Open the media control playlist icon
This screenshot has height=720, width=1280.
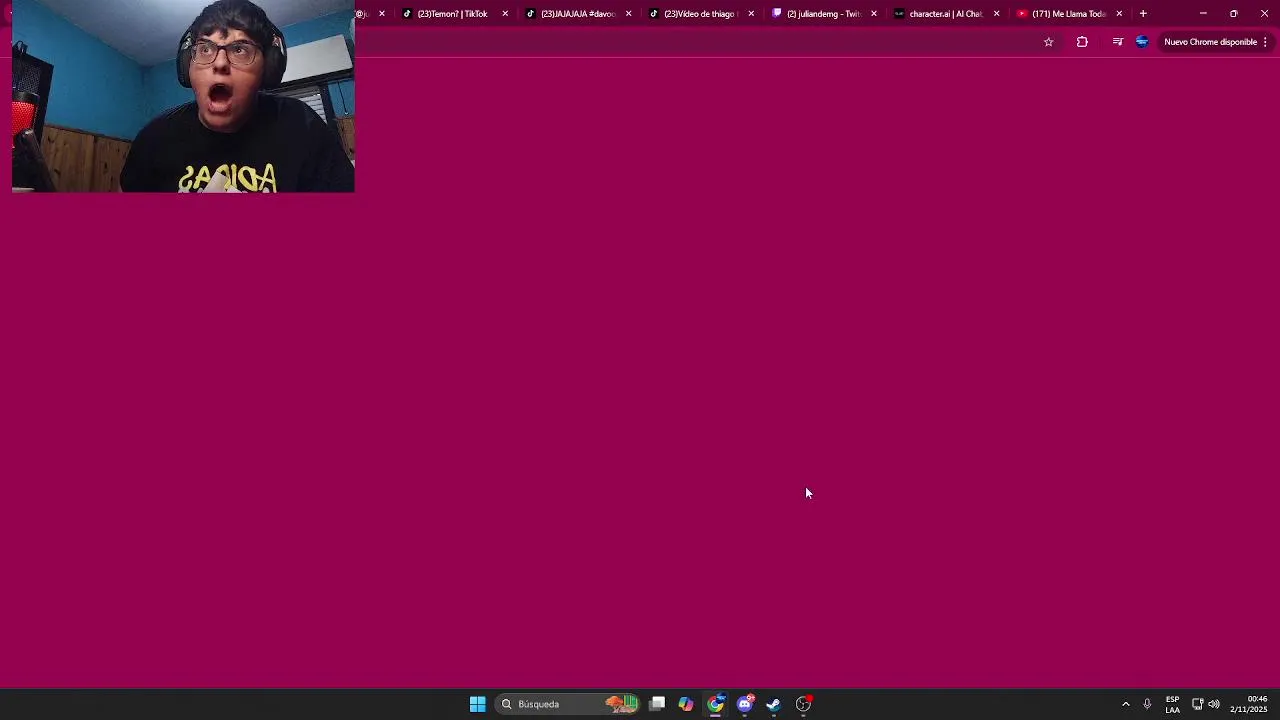pos(1117,42)
